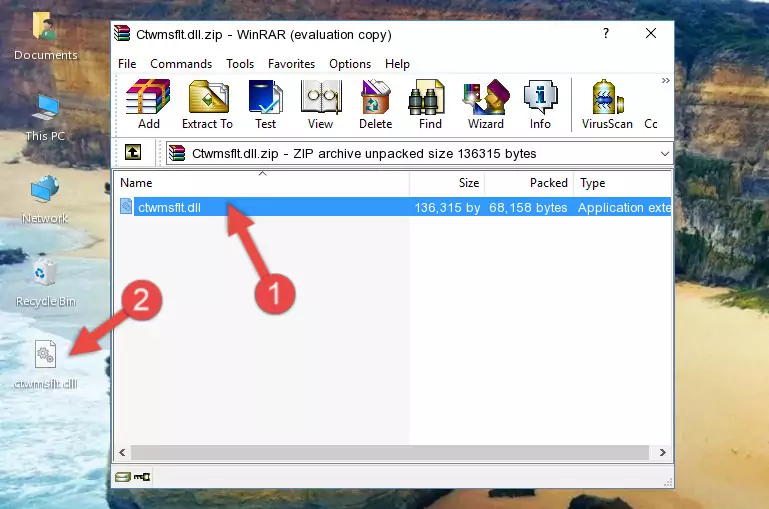Image resolution: width=769 pixels, height=509 pixels.
Task: Sort by the Size column header
Action: pyautogui.click(x=447, y=183)
